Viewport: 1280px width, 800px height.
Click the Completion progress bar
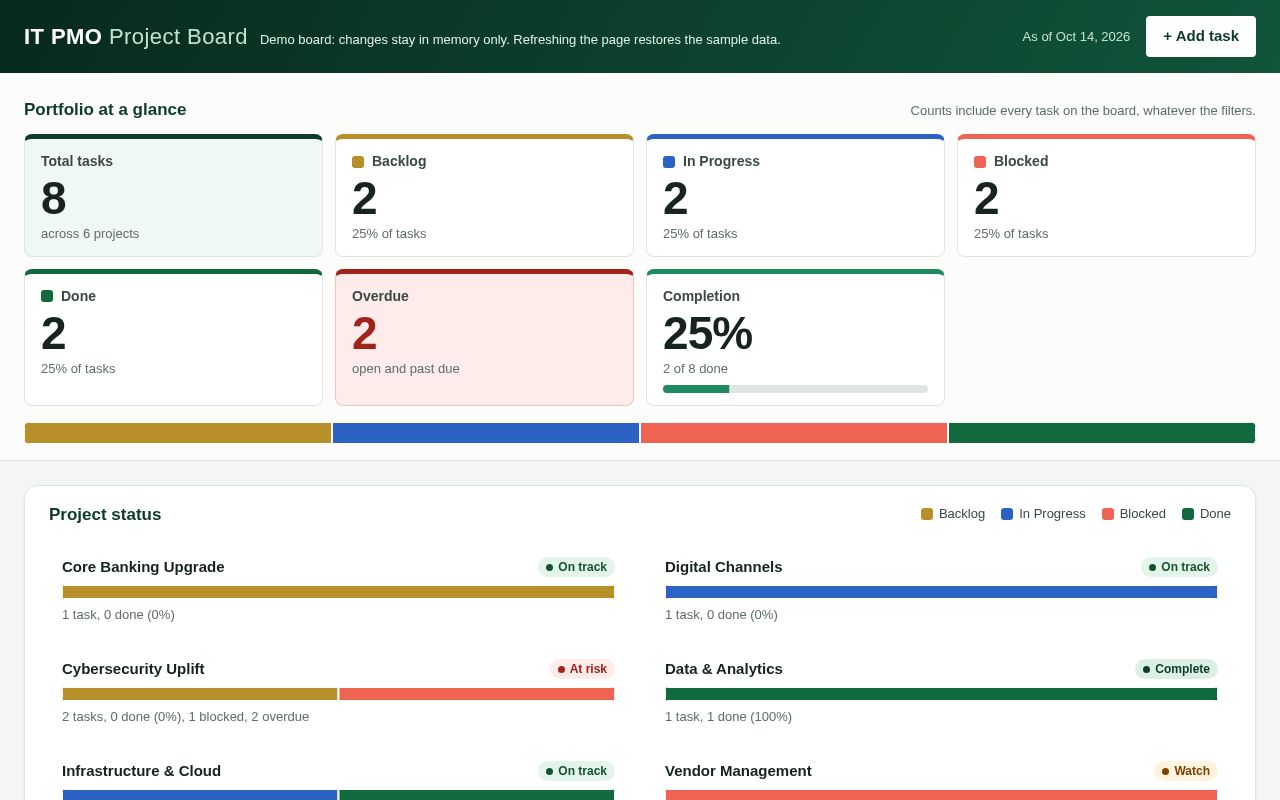pos(795,389)
